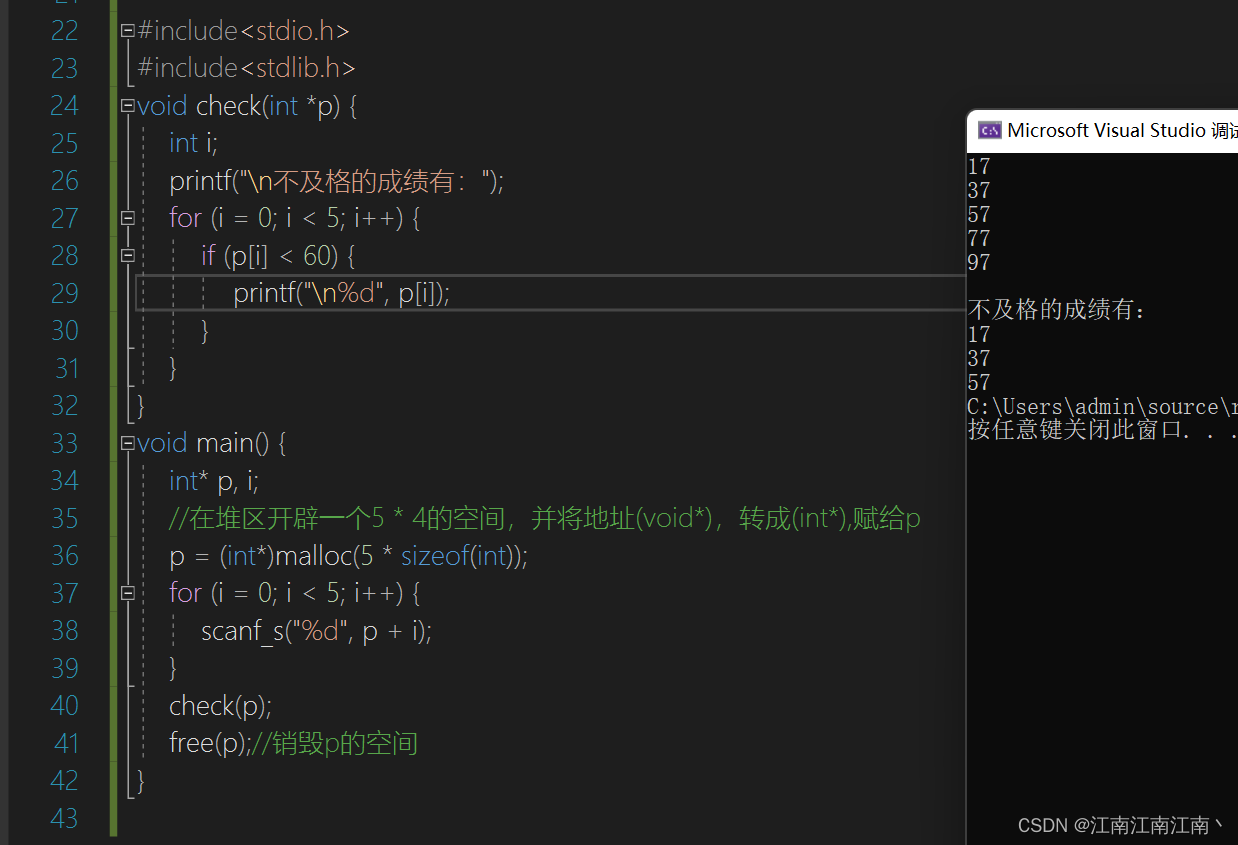Click the free(p); statement on line 41
1238x845 pixels.
point(208,743)
